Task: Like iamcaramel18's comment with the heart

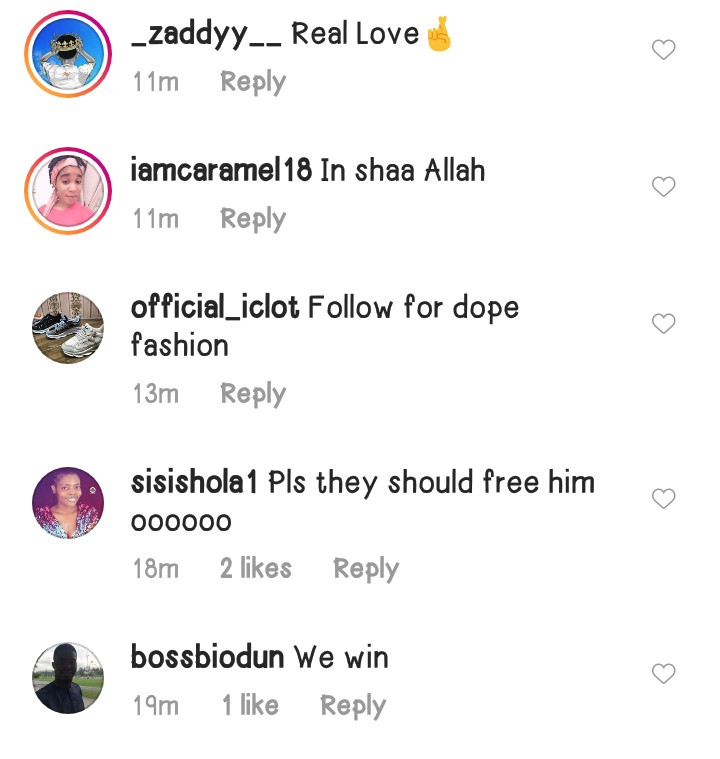Action: (663, 186)
